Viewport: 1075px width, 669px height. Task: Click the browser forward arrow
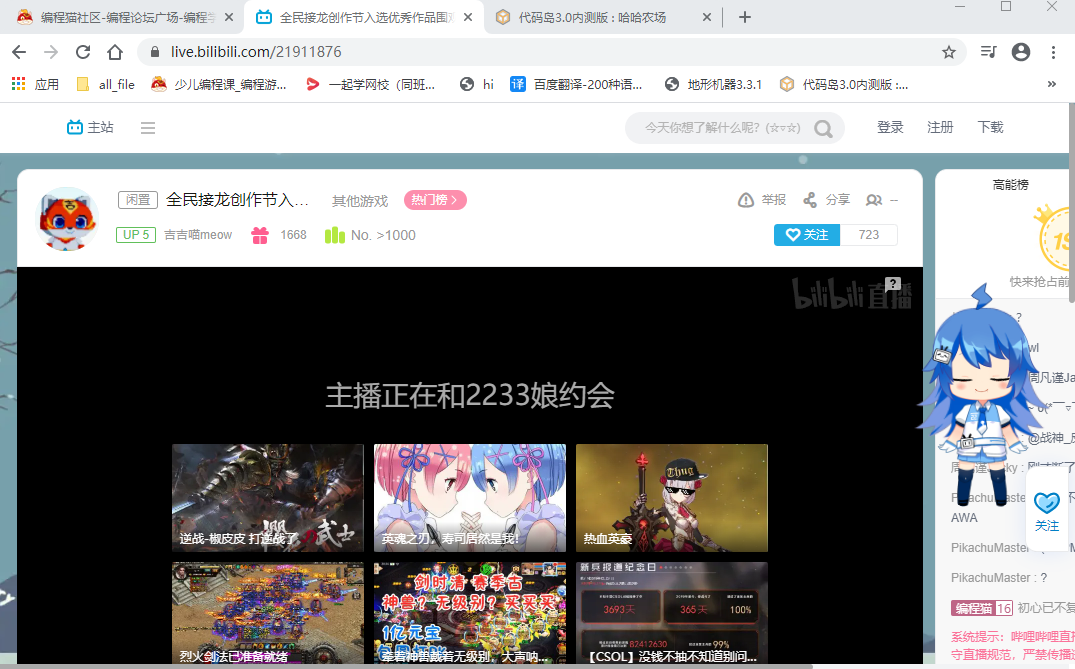click(51, 52)
